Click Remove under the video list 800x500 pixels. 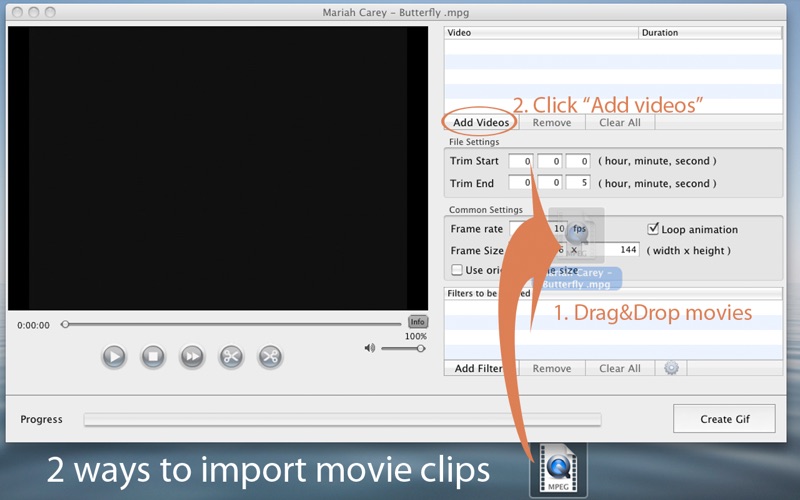pyautogui.click(x=551, y=123)
